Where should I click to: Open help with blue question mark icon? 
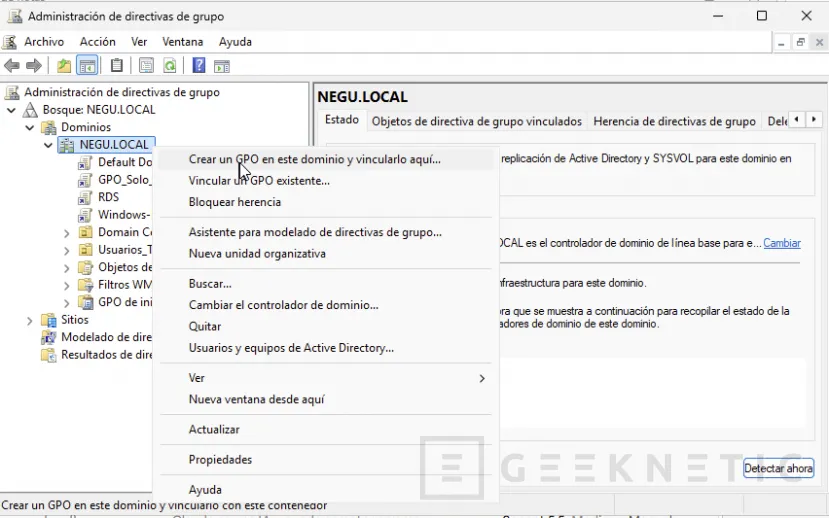click(x=199, y=66)
